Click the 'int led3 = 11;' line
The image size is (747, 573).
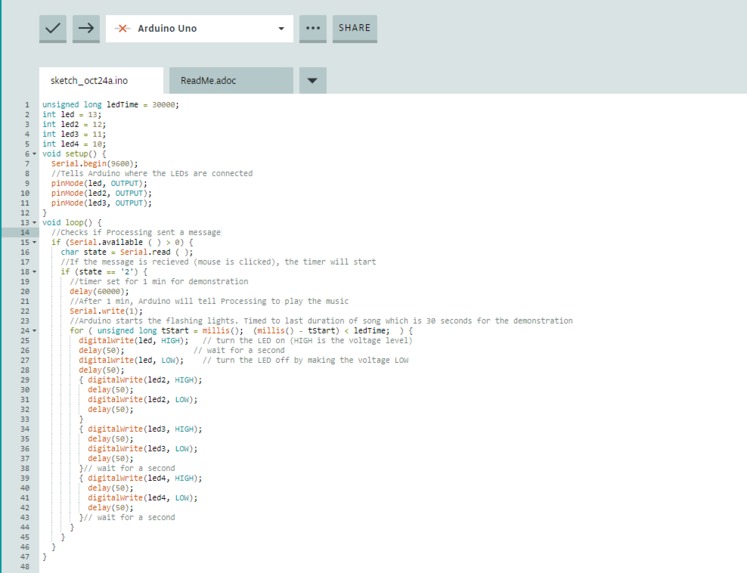(74, 134)
